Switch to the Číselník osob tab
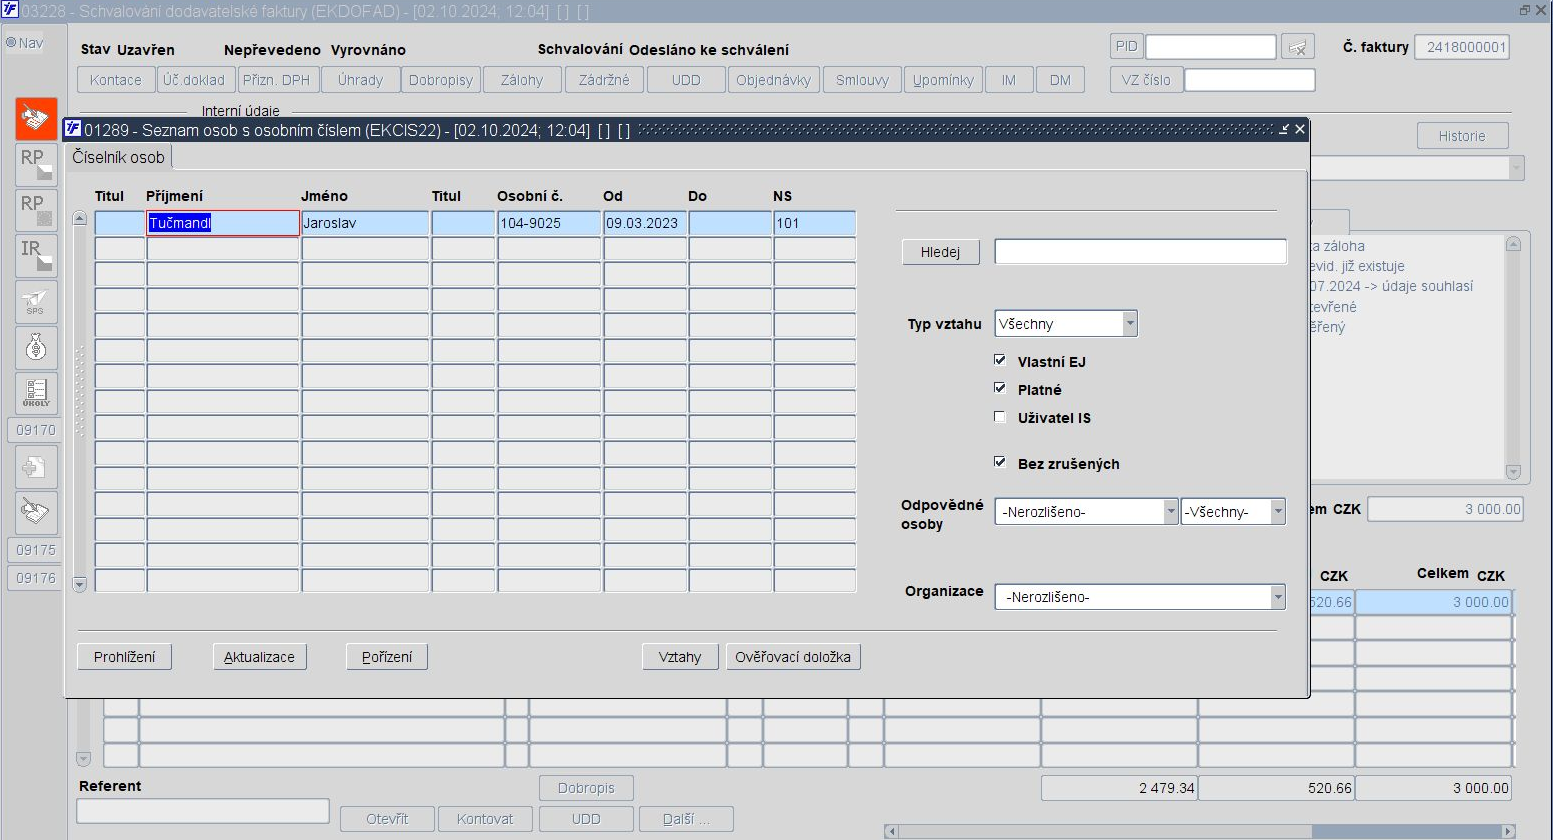This screenshot has height=840, width=1553. point(118,157)
